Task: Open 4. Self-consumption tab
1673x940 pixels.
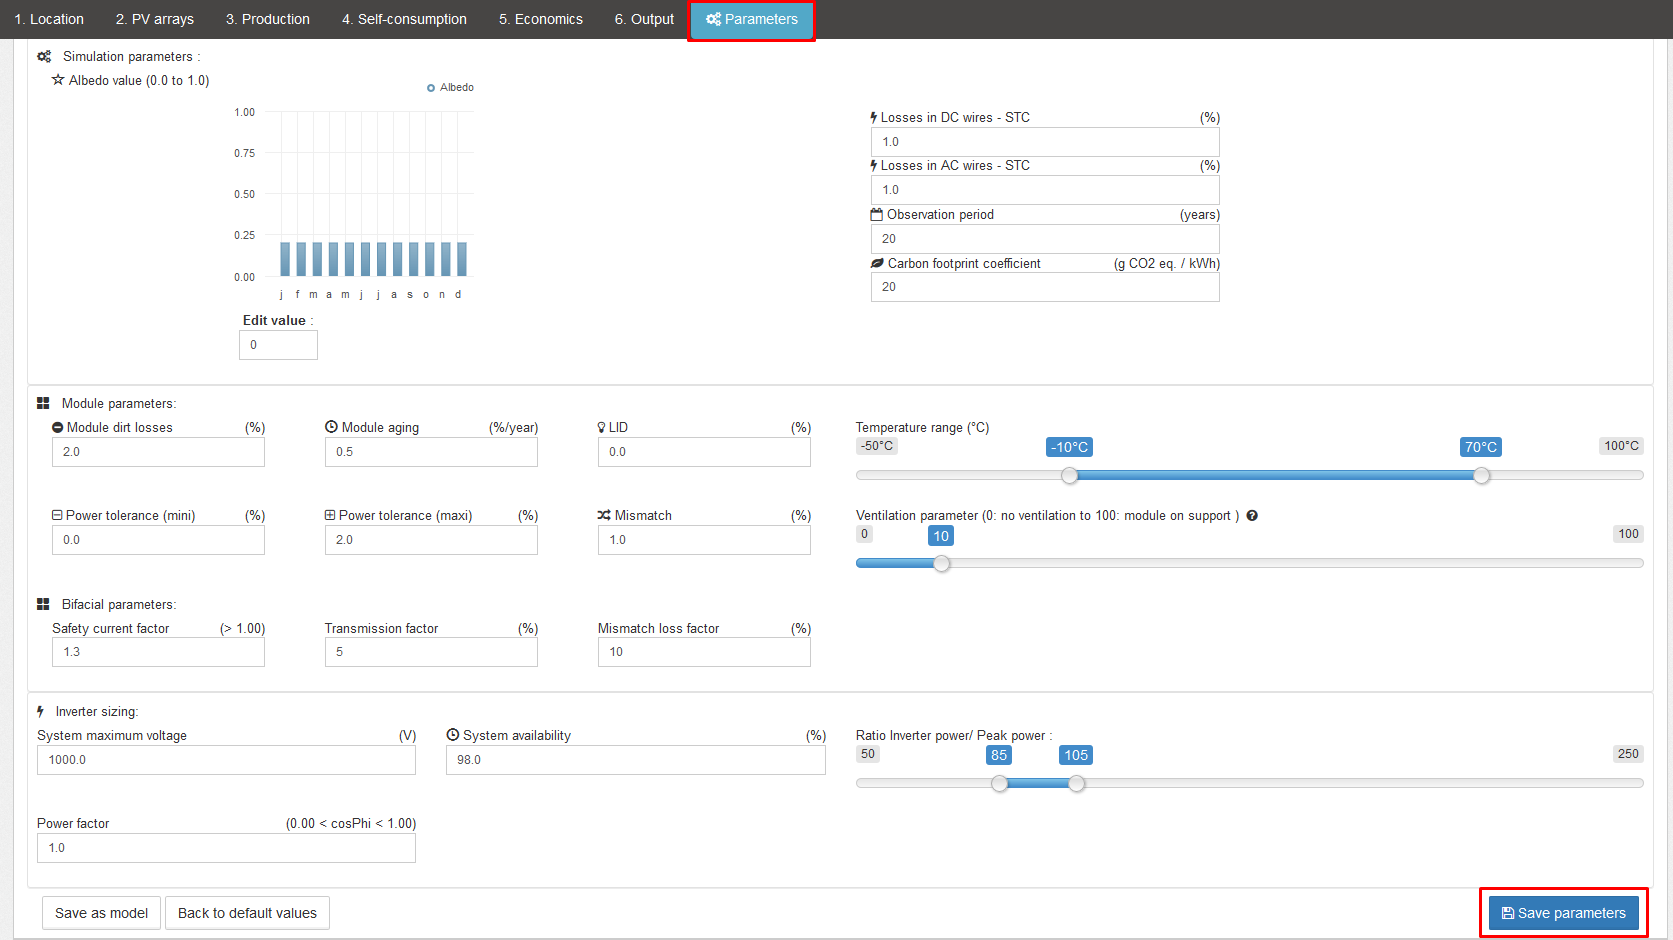Action: point(404,19)
